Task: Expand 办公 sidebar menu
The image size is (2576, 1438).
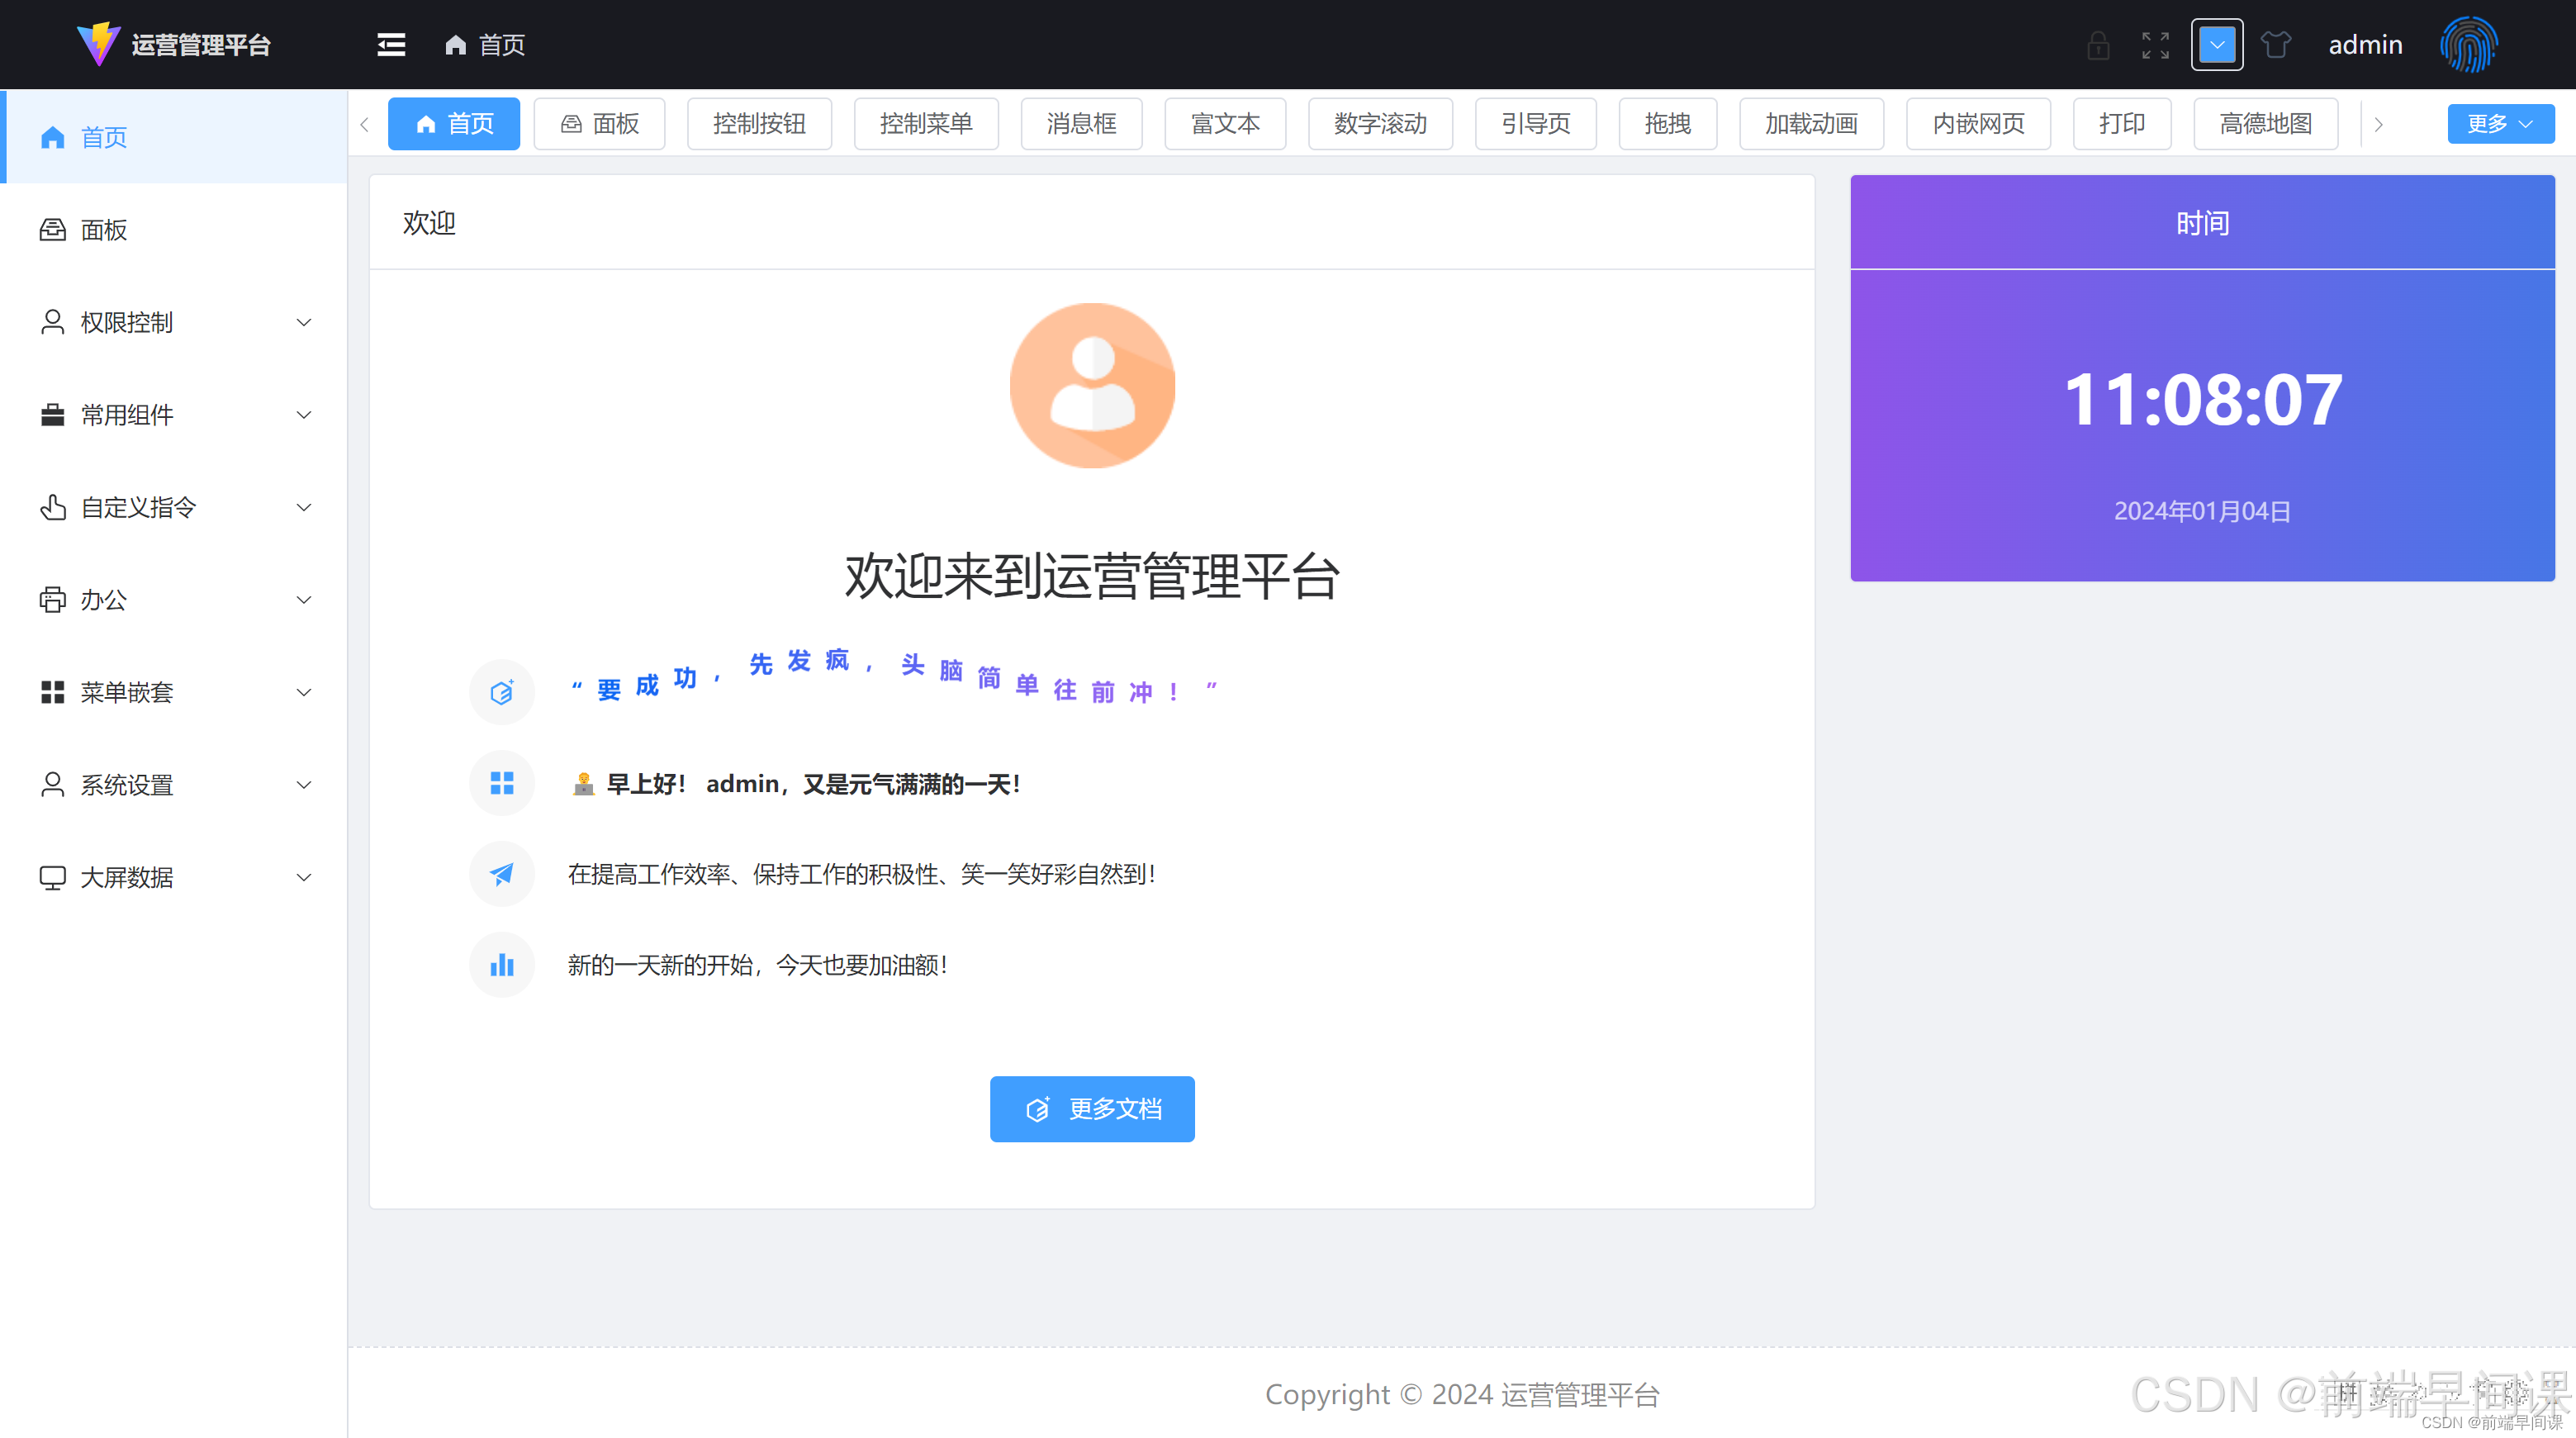Action: point(174,600)
